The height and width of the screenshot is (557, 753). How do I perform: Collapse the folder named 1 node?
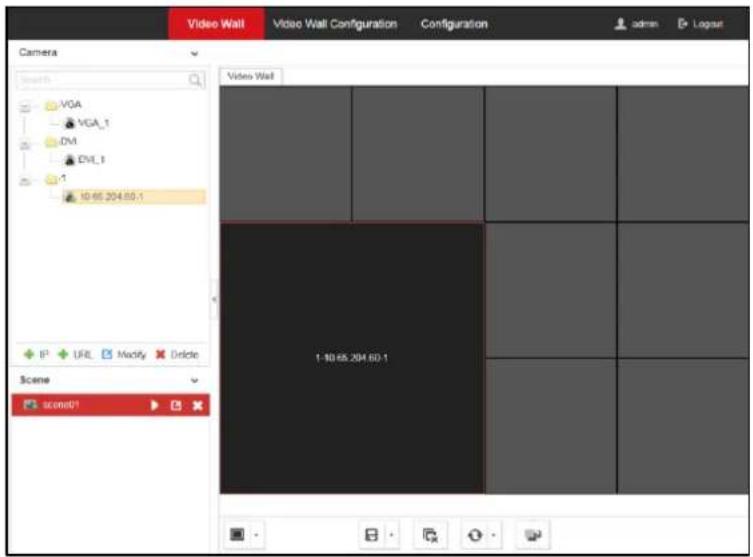[x=25, y=181]
